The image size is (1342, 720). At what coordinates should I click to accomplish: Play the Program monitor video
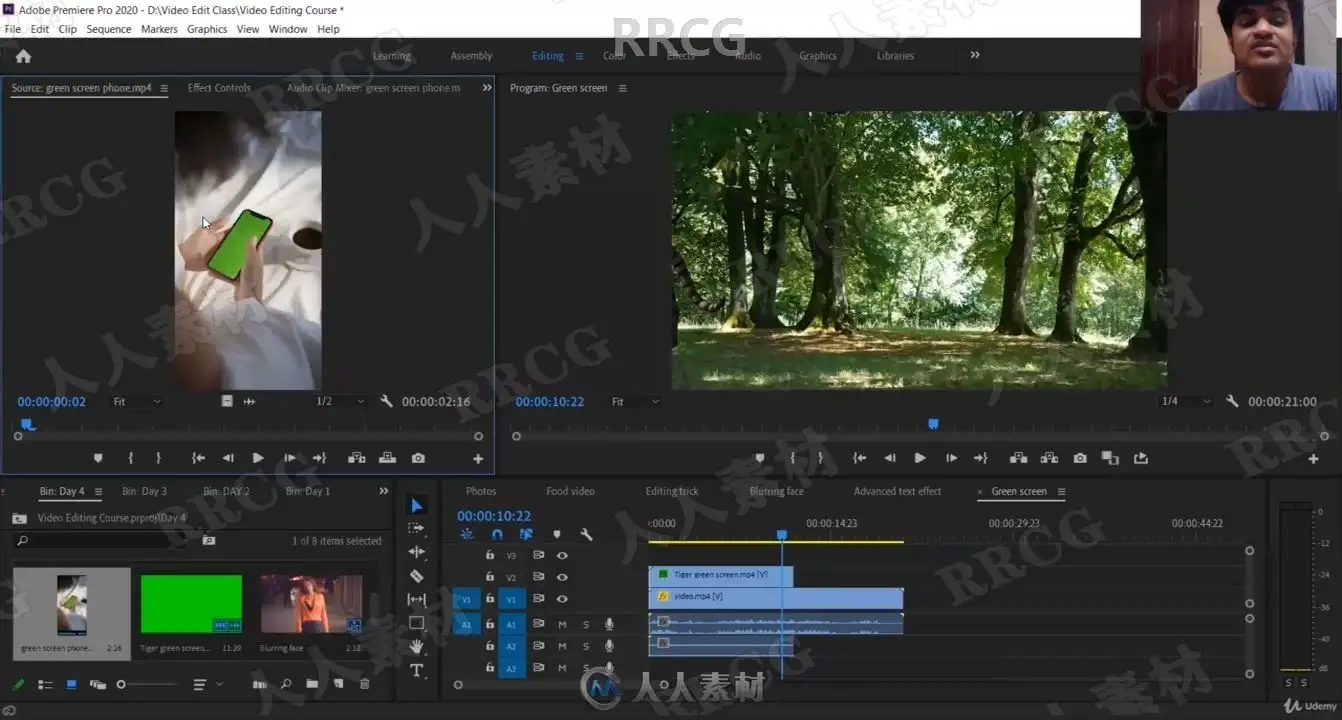920,458
